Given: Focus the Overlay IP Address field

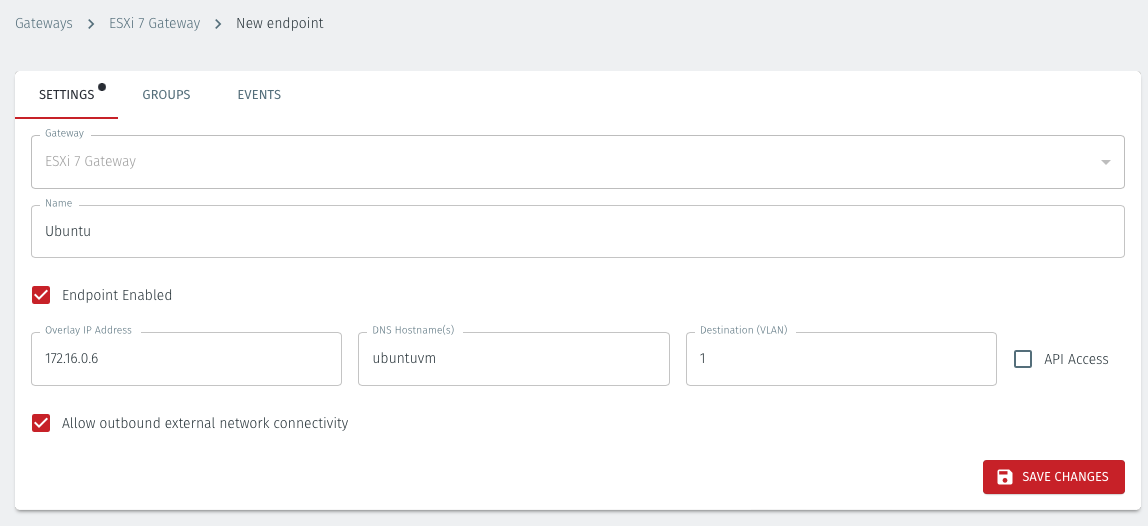Looking at the screenshot, I should coord(187,359).
